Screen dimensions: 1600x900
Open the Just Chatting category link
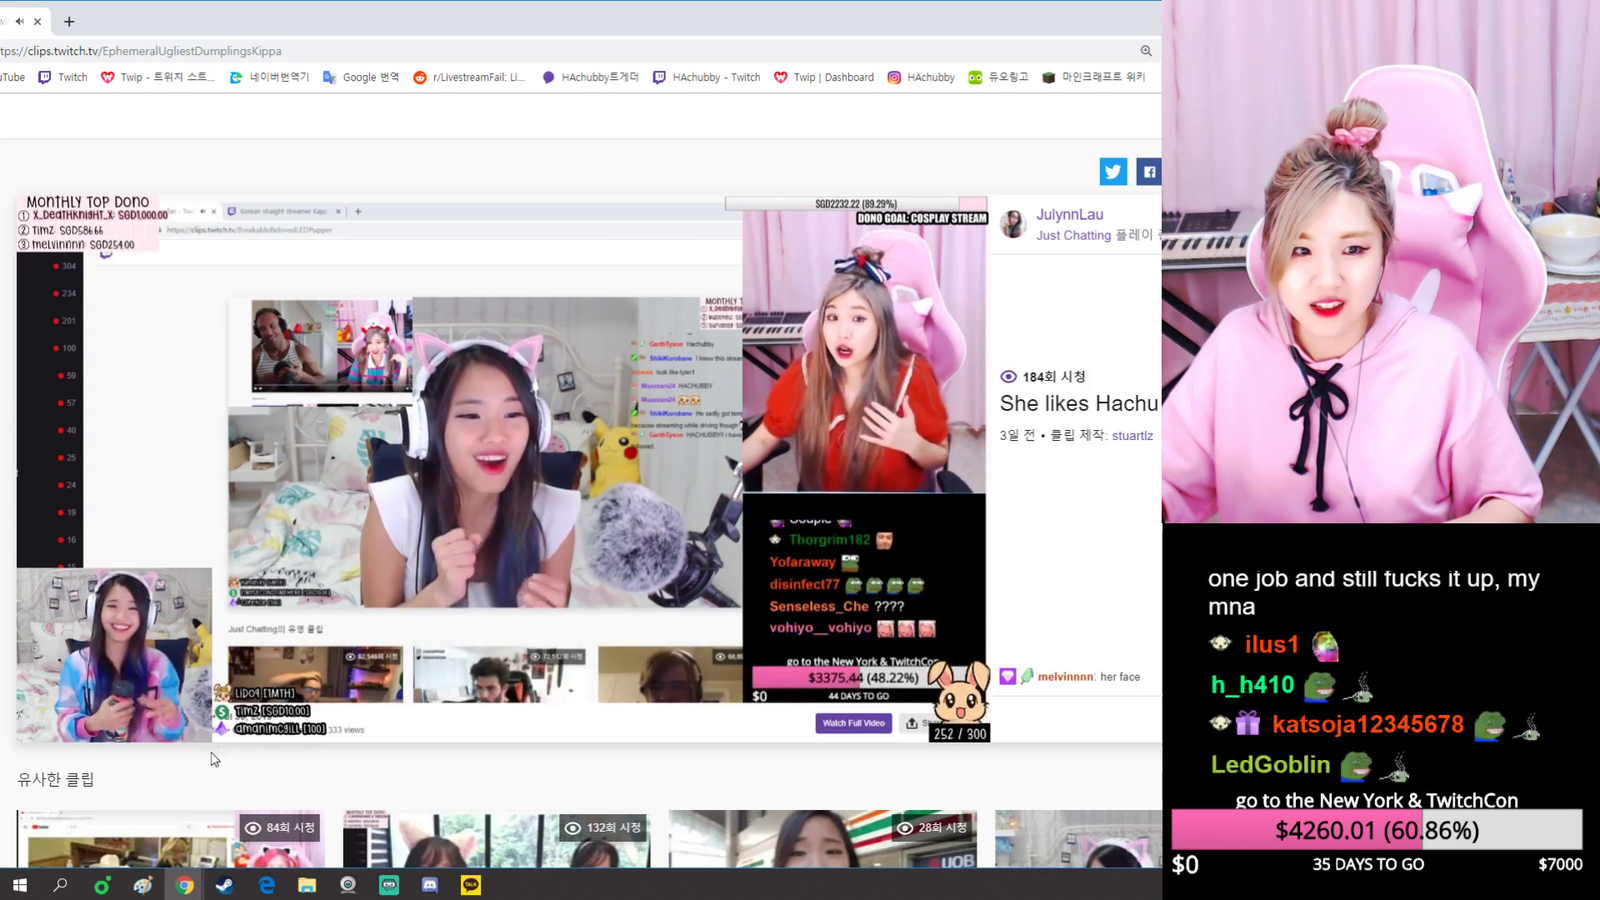[1073, 235]
